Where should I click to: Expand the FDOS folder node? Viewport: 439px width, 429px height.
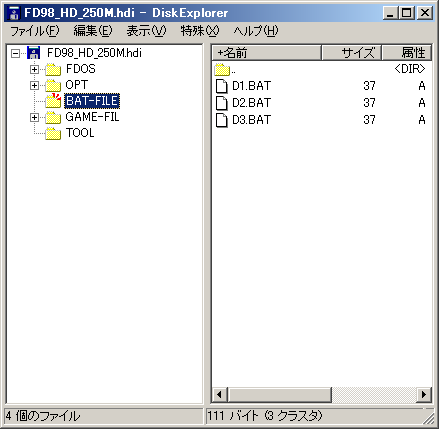tap(34, 69)
